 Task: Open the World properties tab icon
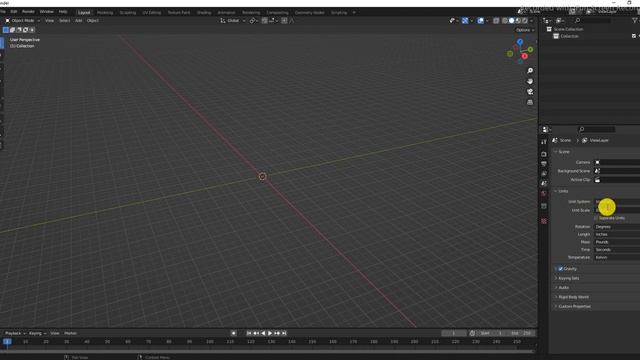(x=544, y=194)
